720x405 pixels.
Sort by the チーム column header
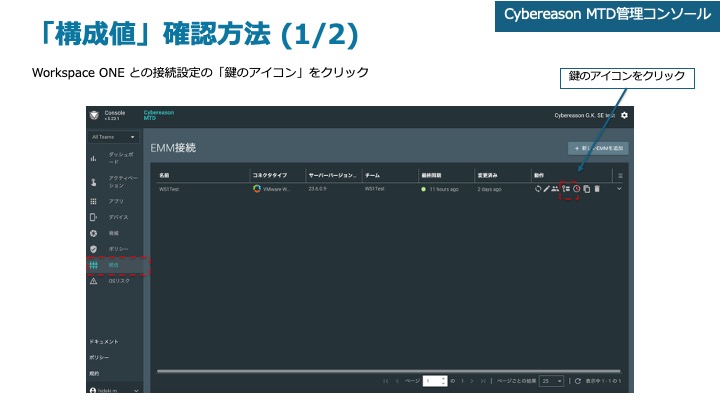tap(372, 175)
